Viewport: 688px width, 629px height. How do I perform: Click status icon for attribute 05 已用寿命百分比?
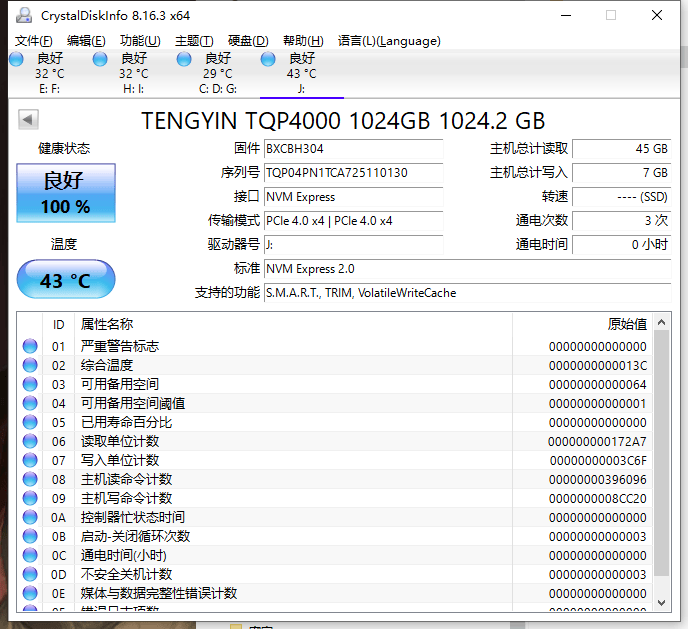pyautogui.click(x=30, y=422)
